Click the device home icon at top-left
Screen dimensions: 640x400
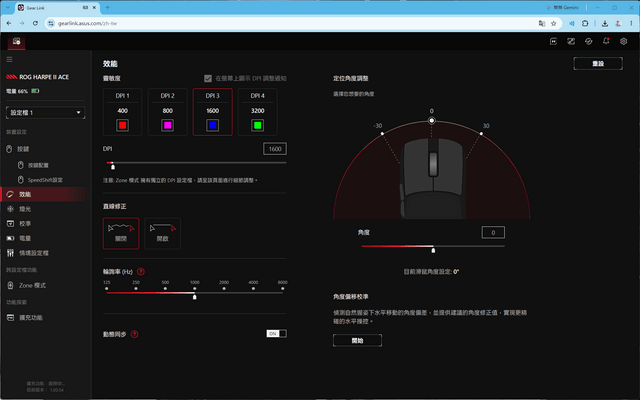[x=16, y=41]
